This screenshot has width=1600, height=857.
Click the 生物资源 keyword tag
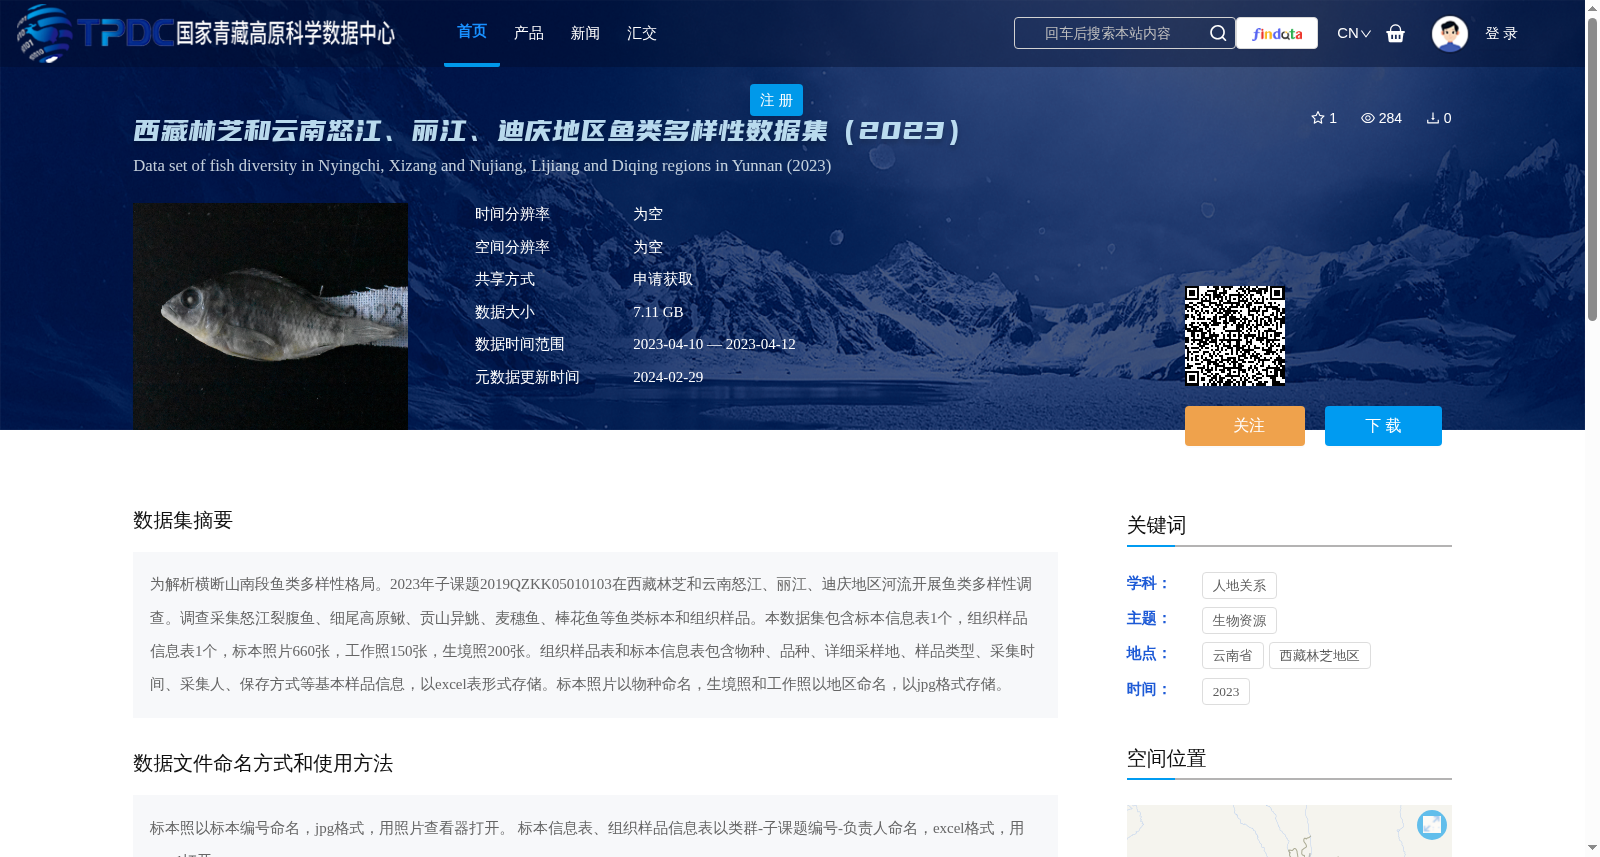click(x=1239, y=620)
